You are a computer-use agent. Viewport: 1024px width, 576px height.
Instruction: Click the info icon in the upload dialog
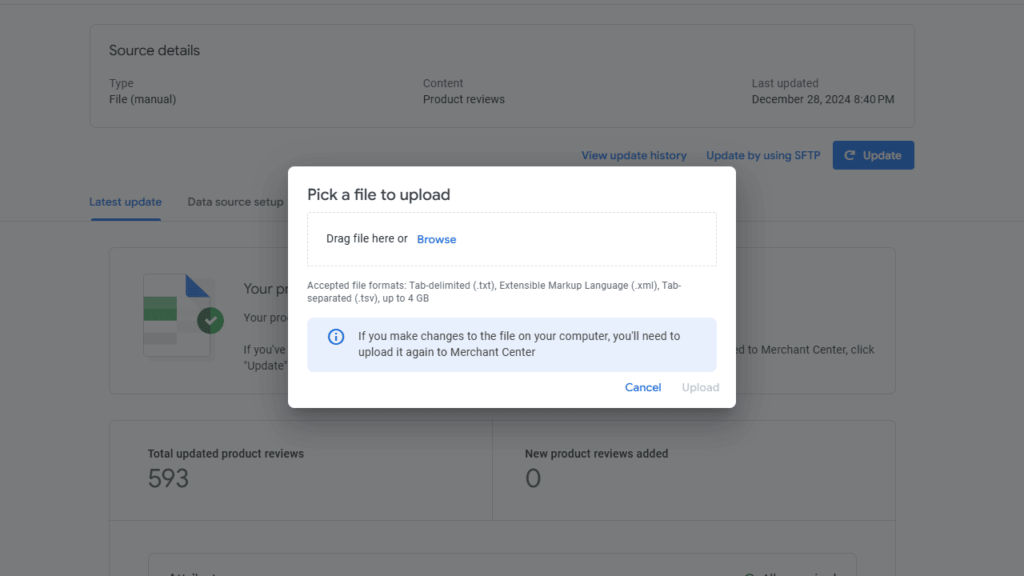(336, 337)
